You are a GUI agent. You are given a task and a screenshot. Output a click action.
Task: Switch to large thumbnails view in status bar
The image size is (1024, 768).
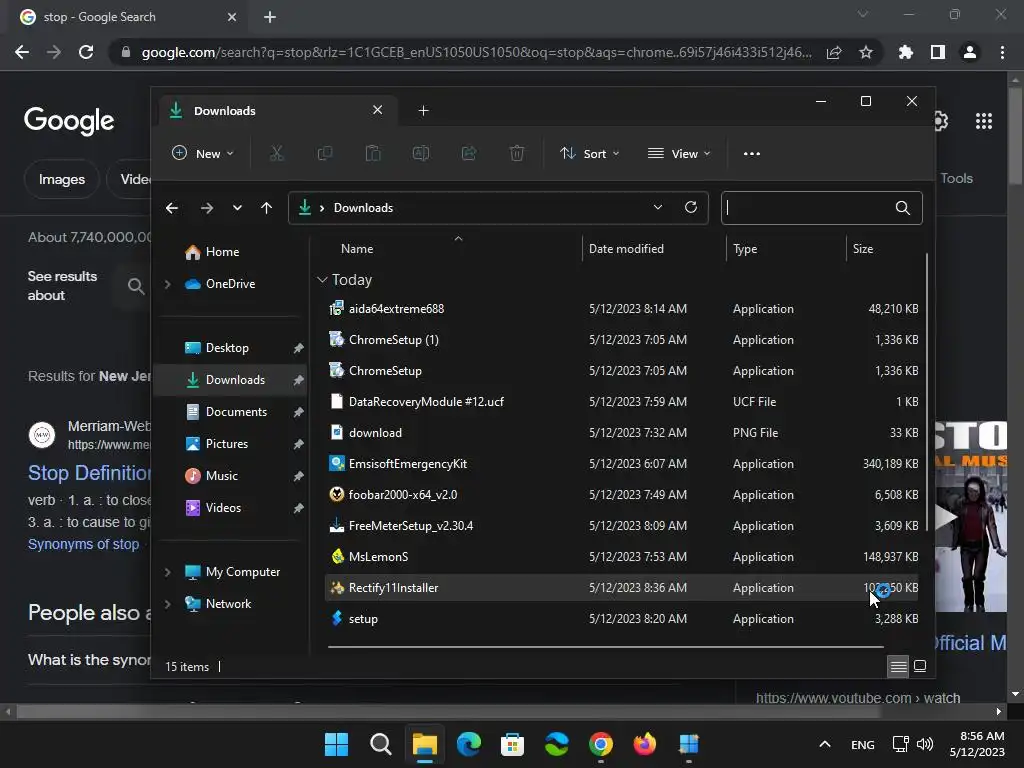tap(920, 666)
